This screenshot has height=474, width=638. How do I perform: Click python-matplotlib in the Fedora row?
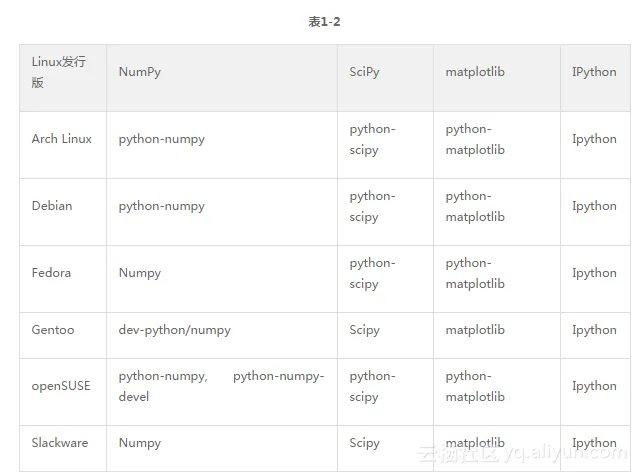click(475, 273)
